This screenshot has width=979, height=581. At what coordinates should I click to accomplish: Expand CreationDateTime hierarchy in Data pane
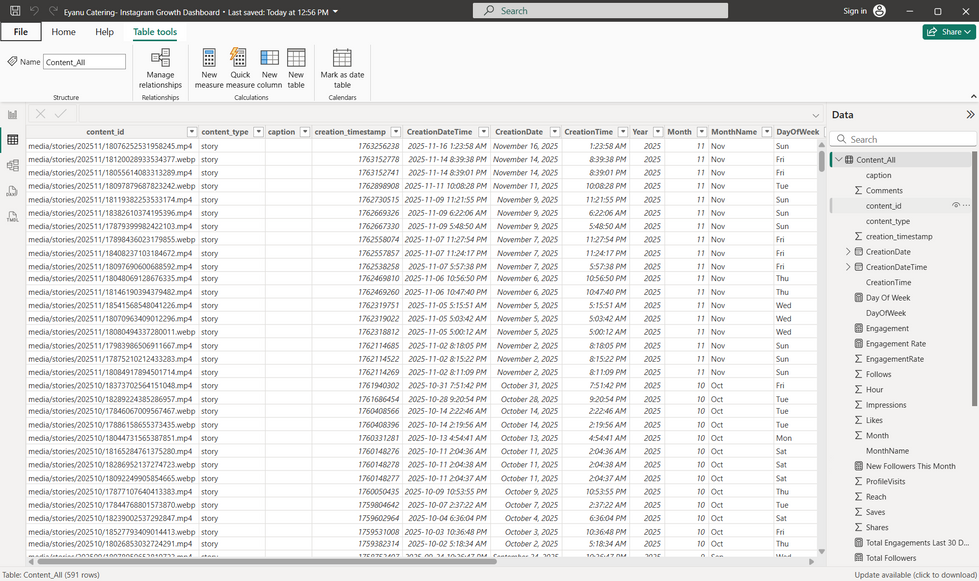tap(847, 267)
